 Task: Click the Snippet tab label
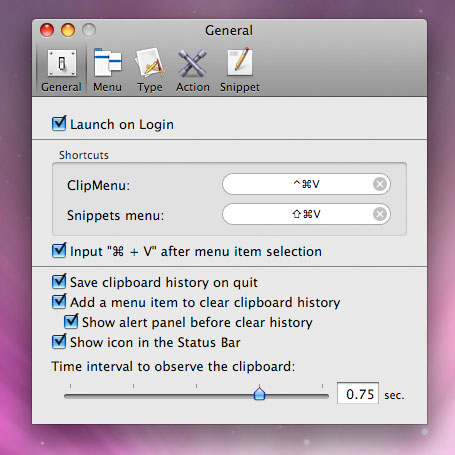click(x=240, y=87)
